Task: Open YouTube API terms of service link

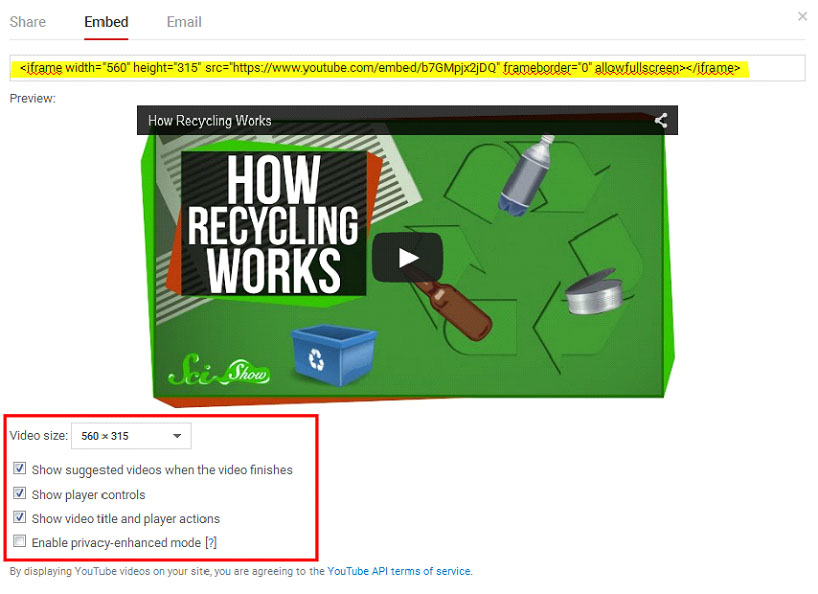Action: tap(400, 571)
